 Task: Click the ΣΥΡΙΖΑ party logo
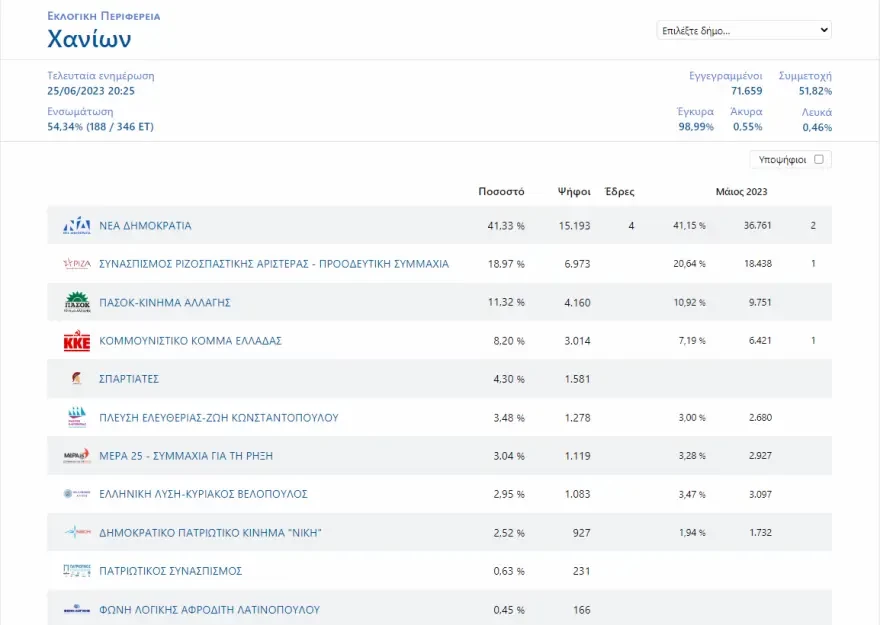pos(77,264)
